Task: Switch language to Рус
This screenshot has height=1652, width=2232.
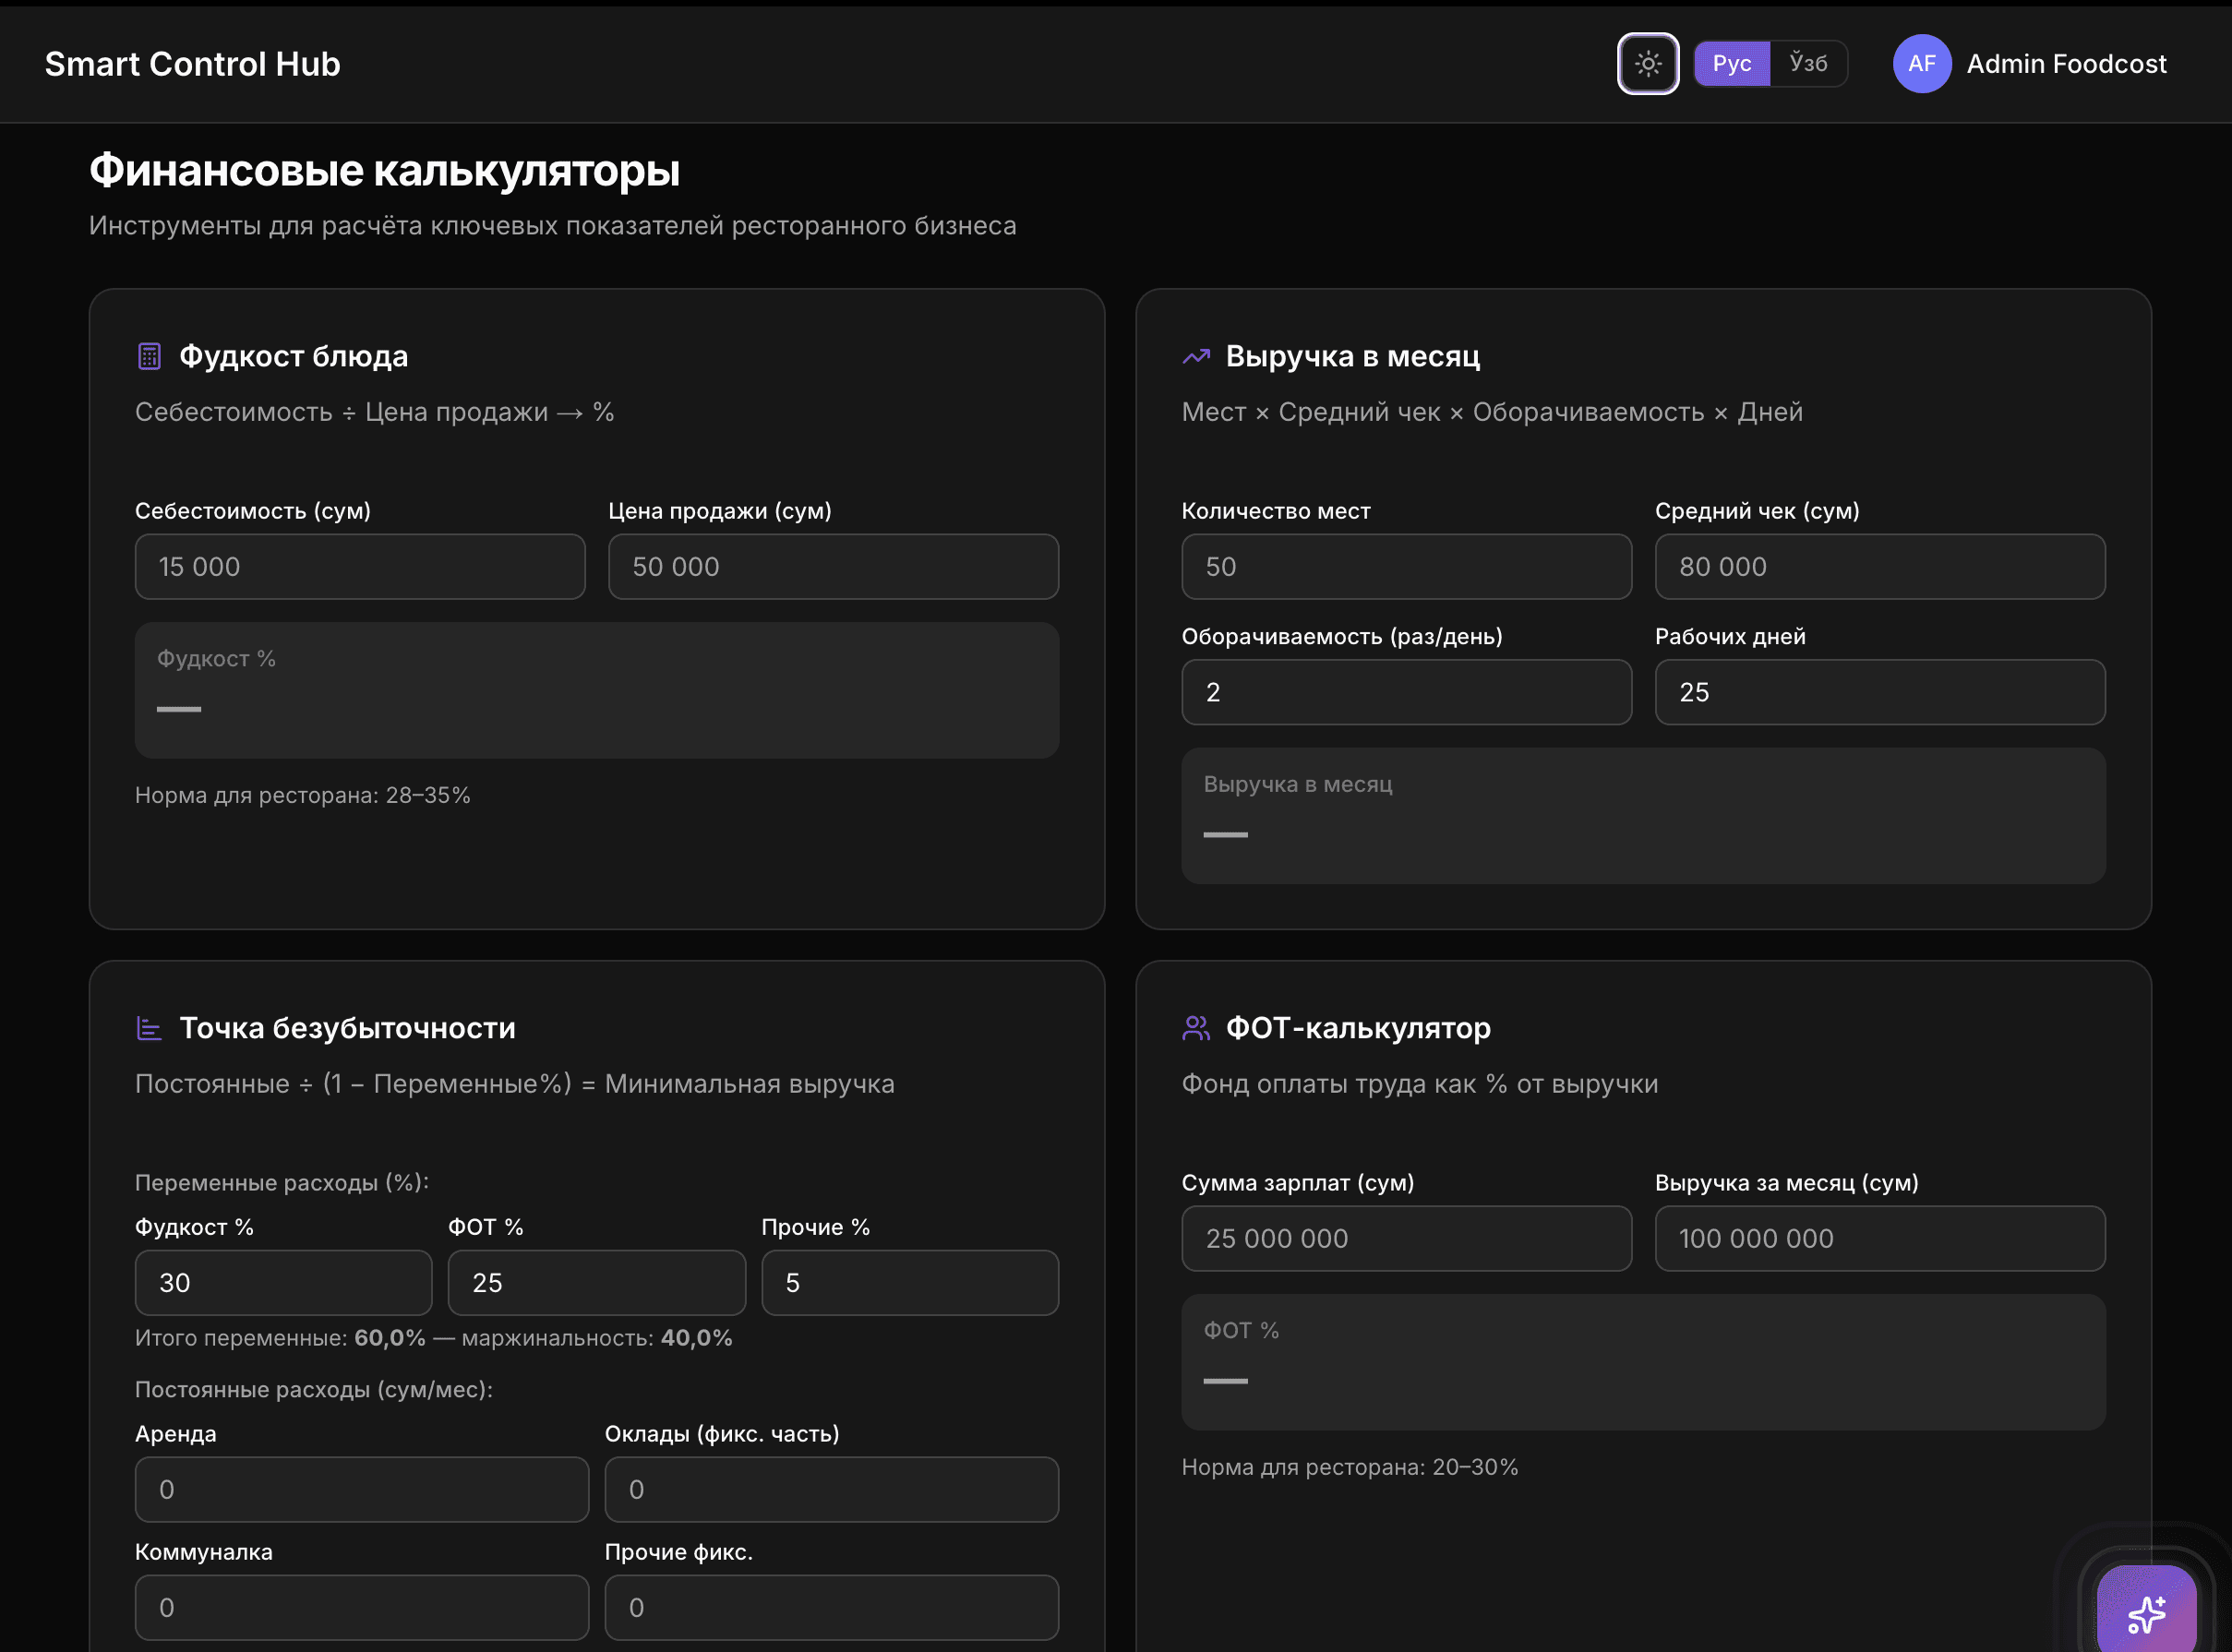Action: click(x=1731, y=64)
